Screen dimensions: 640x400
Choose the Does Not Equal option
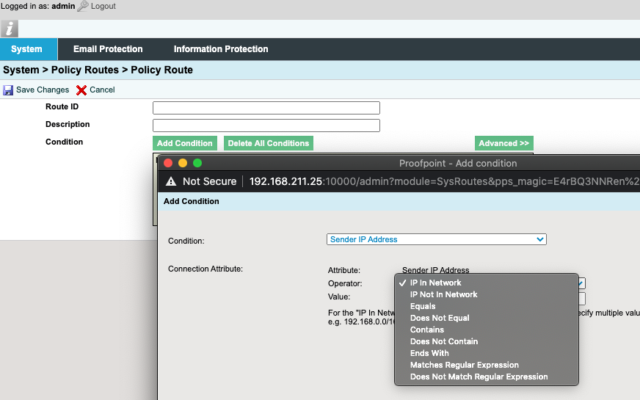pyautogui.click(x=486, y=318)
